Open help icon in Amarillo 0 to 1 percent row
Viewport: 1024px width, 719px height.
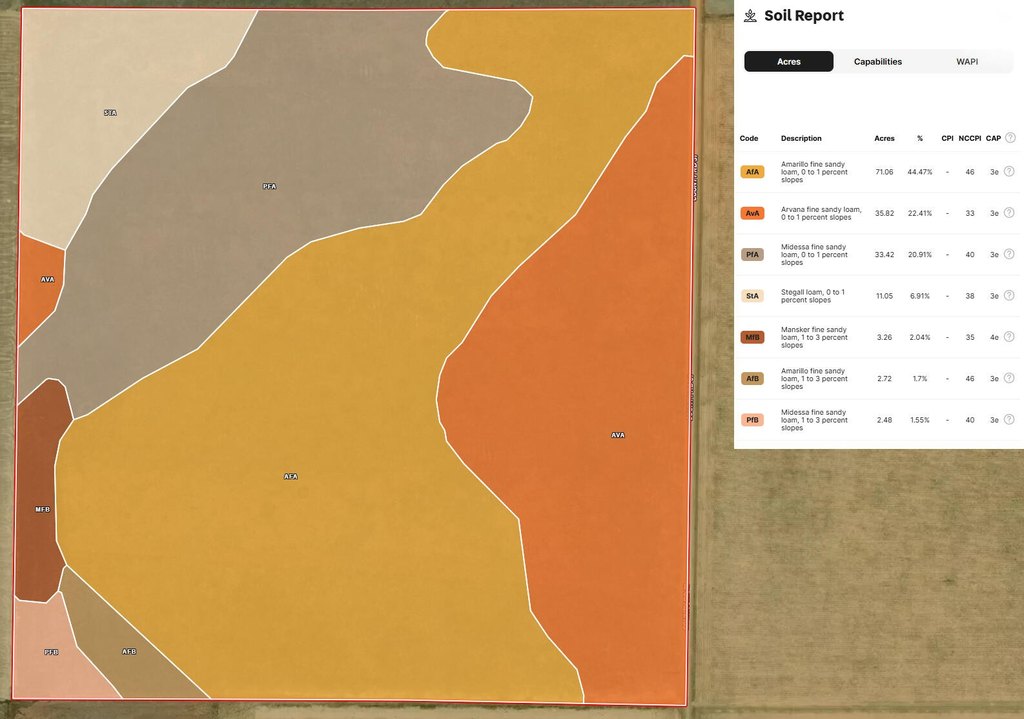(1009, 172)
